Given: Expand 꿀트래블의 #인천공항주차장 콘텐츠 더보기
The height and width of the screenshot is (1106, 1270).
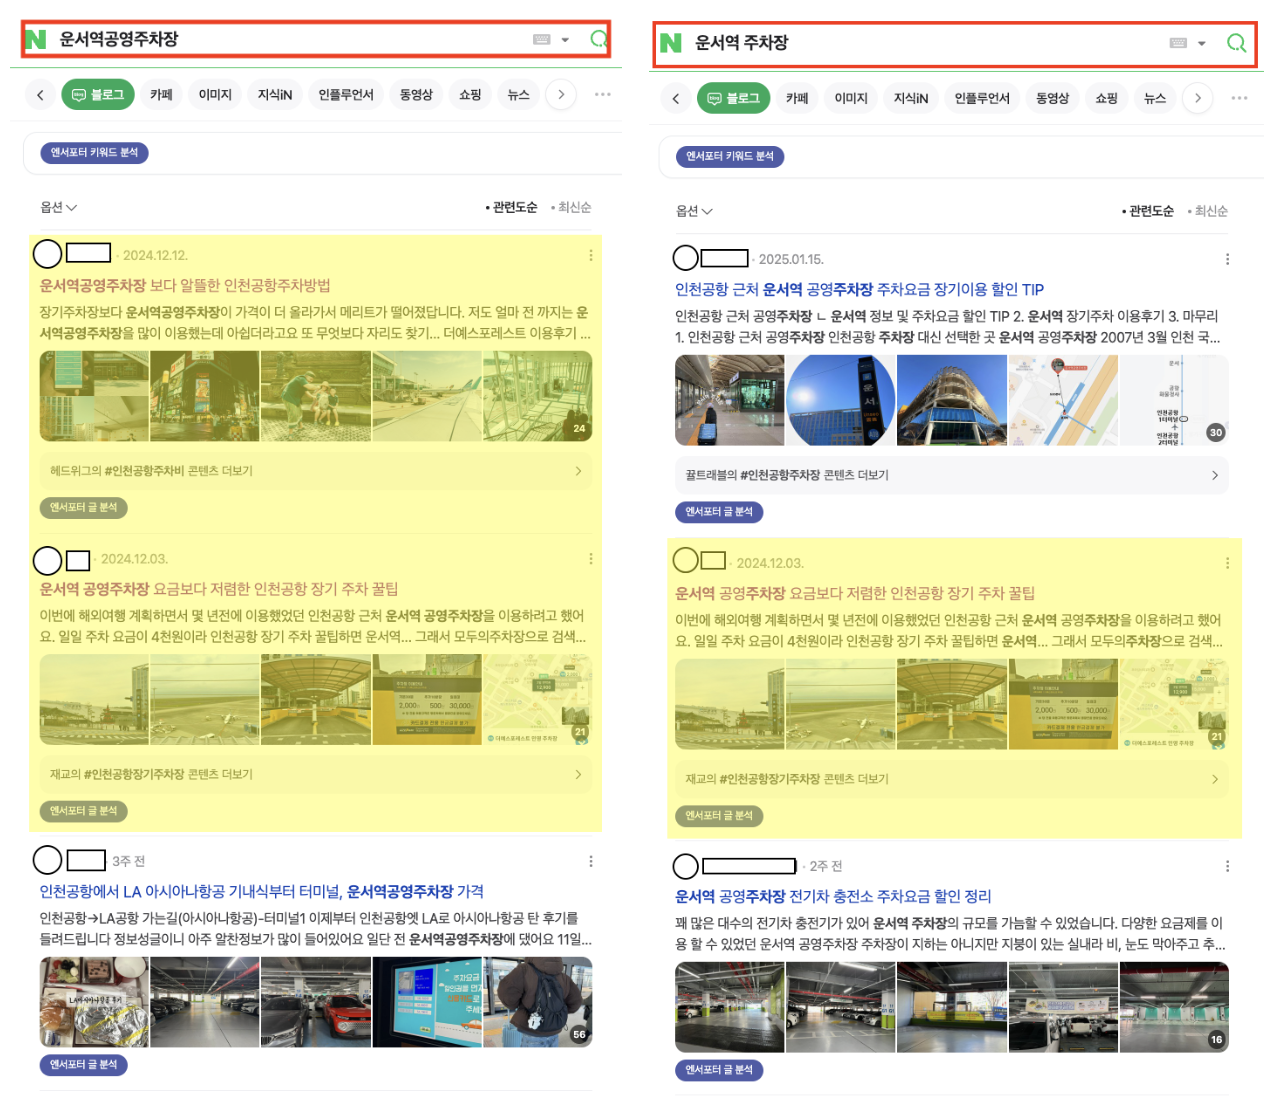Looking at the screenshot, I should pyautogui.click(x=952, y=476).
